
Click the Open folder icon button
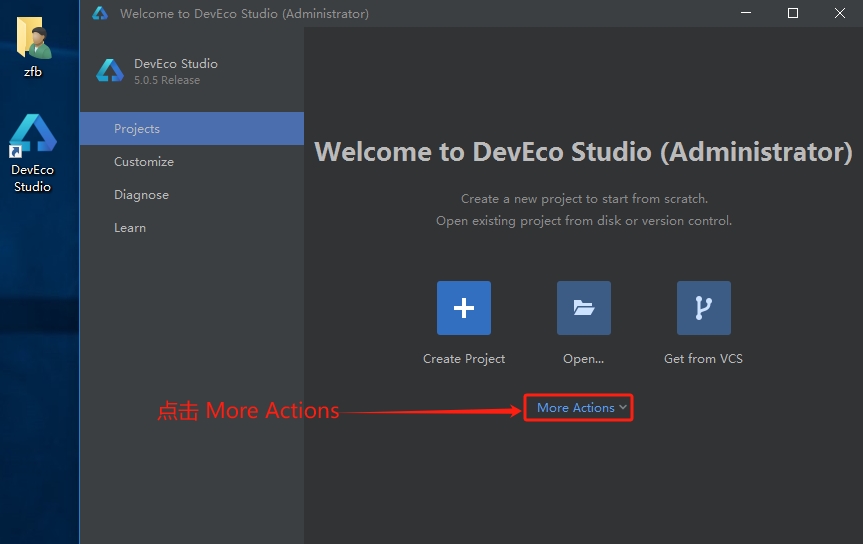click(x=583, y=308)
